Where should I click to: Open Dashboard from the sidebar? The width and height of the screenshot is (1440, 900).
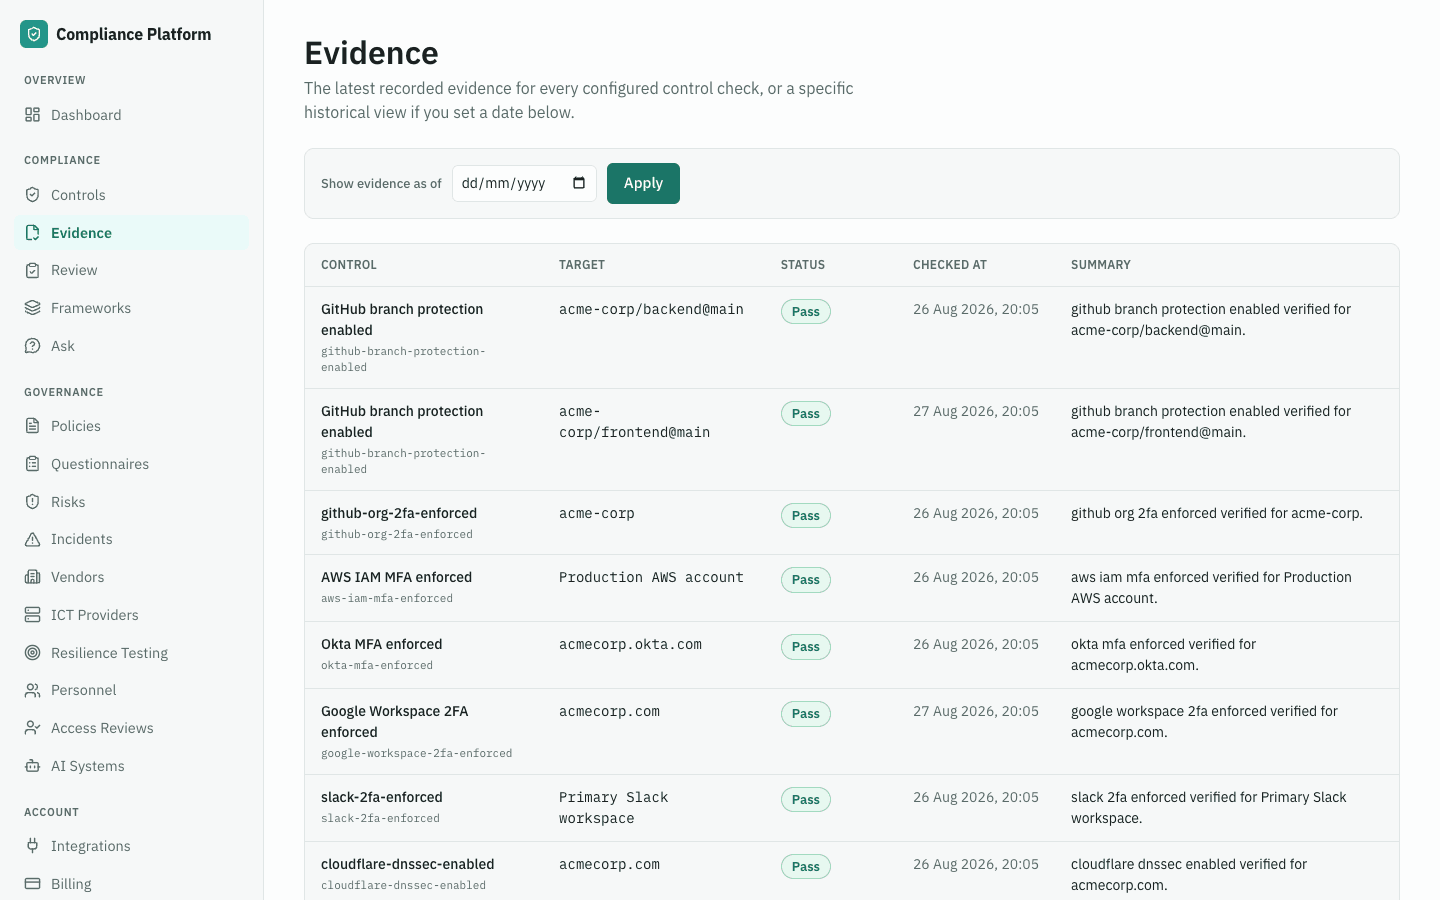click(x=132, y=115)
